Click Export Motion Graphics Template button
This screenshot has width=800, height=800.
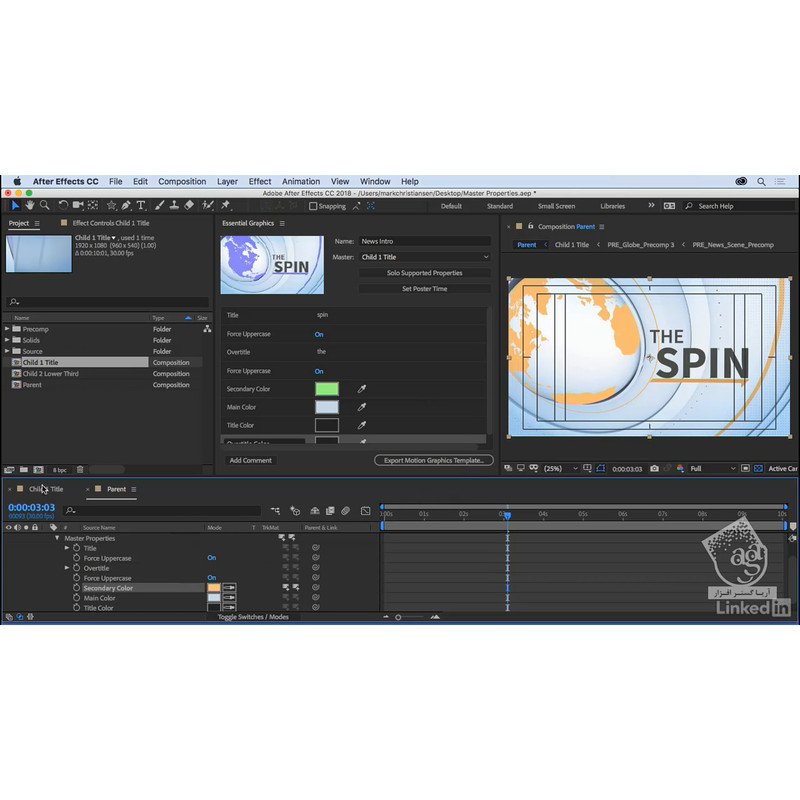[434, 460]
